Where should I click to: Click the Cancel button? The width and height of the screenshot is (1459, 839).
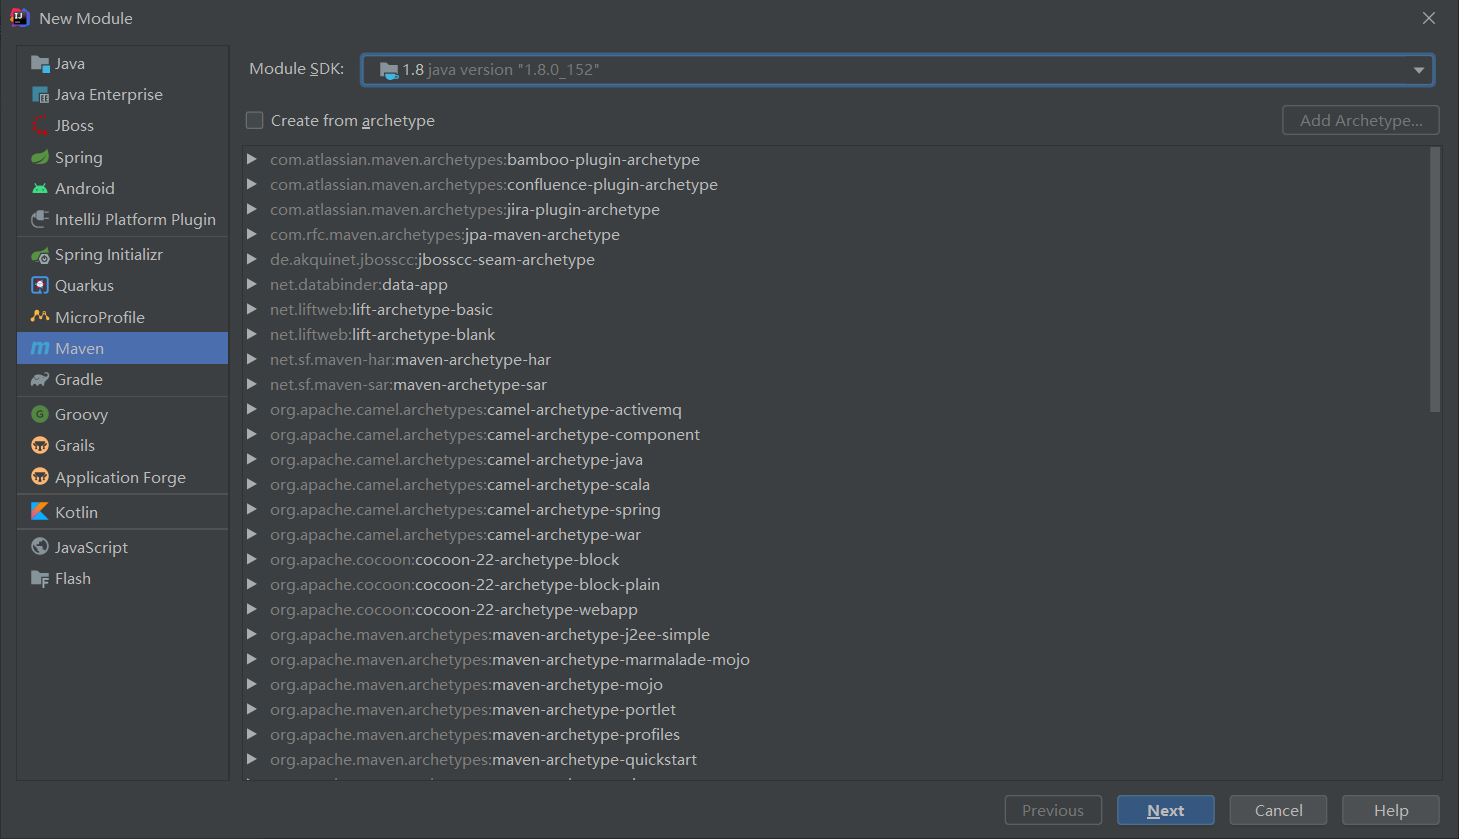(1278, 811)
